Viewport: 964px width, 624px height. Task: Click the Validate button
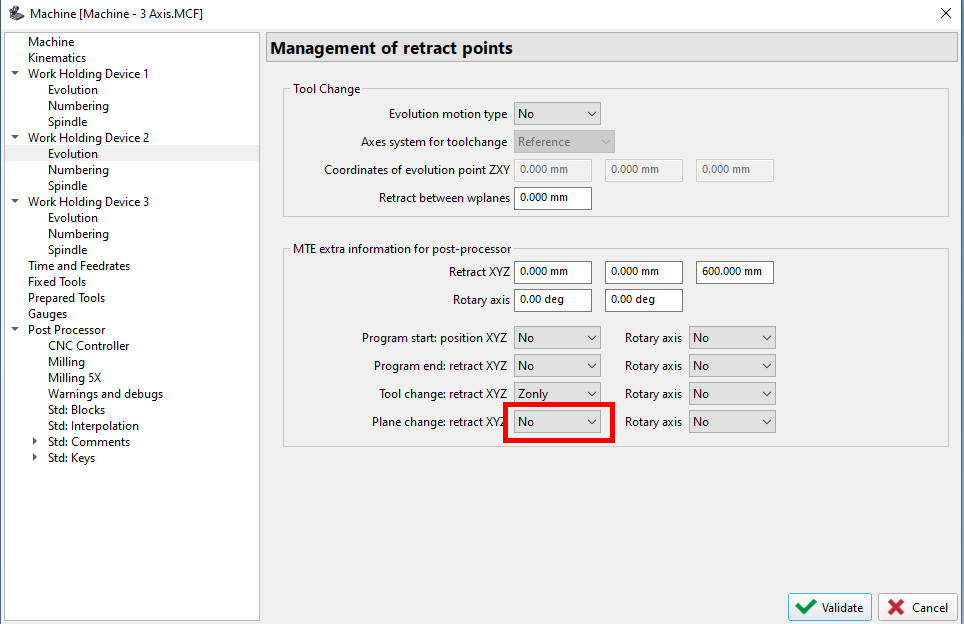tap(829, 607)
